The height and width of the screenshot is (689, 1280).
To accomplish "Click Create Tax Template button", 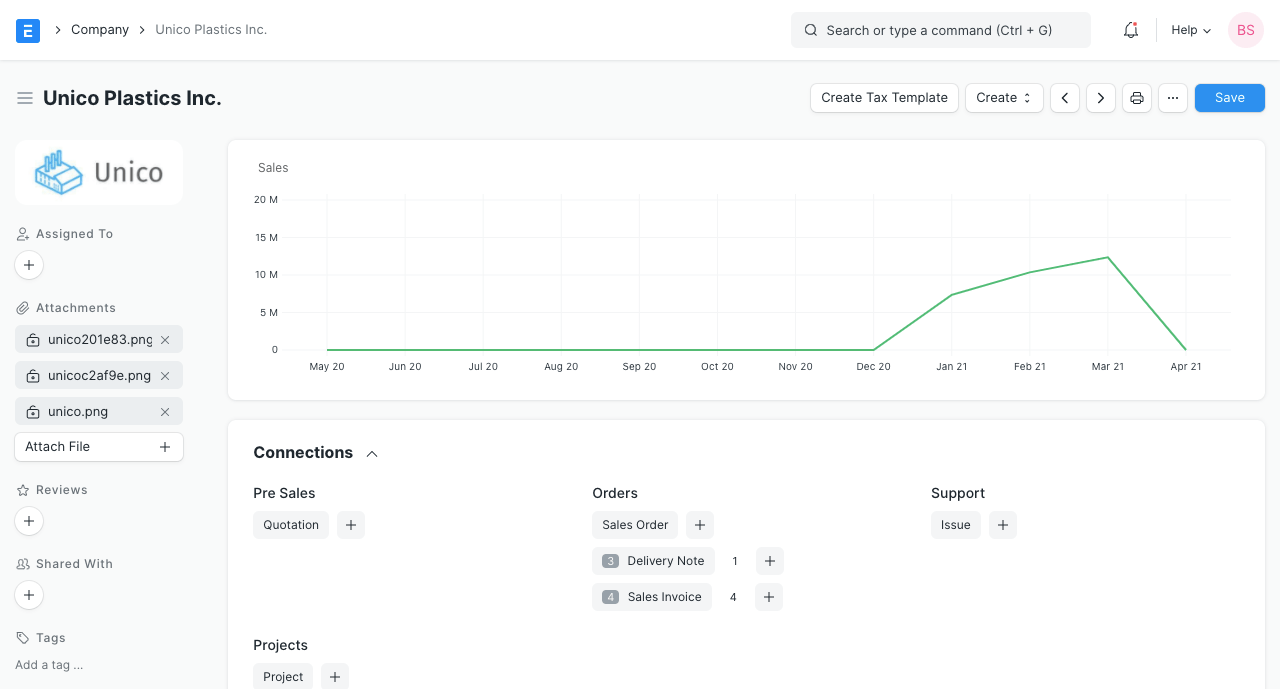I will (x=884, y=98).
